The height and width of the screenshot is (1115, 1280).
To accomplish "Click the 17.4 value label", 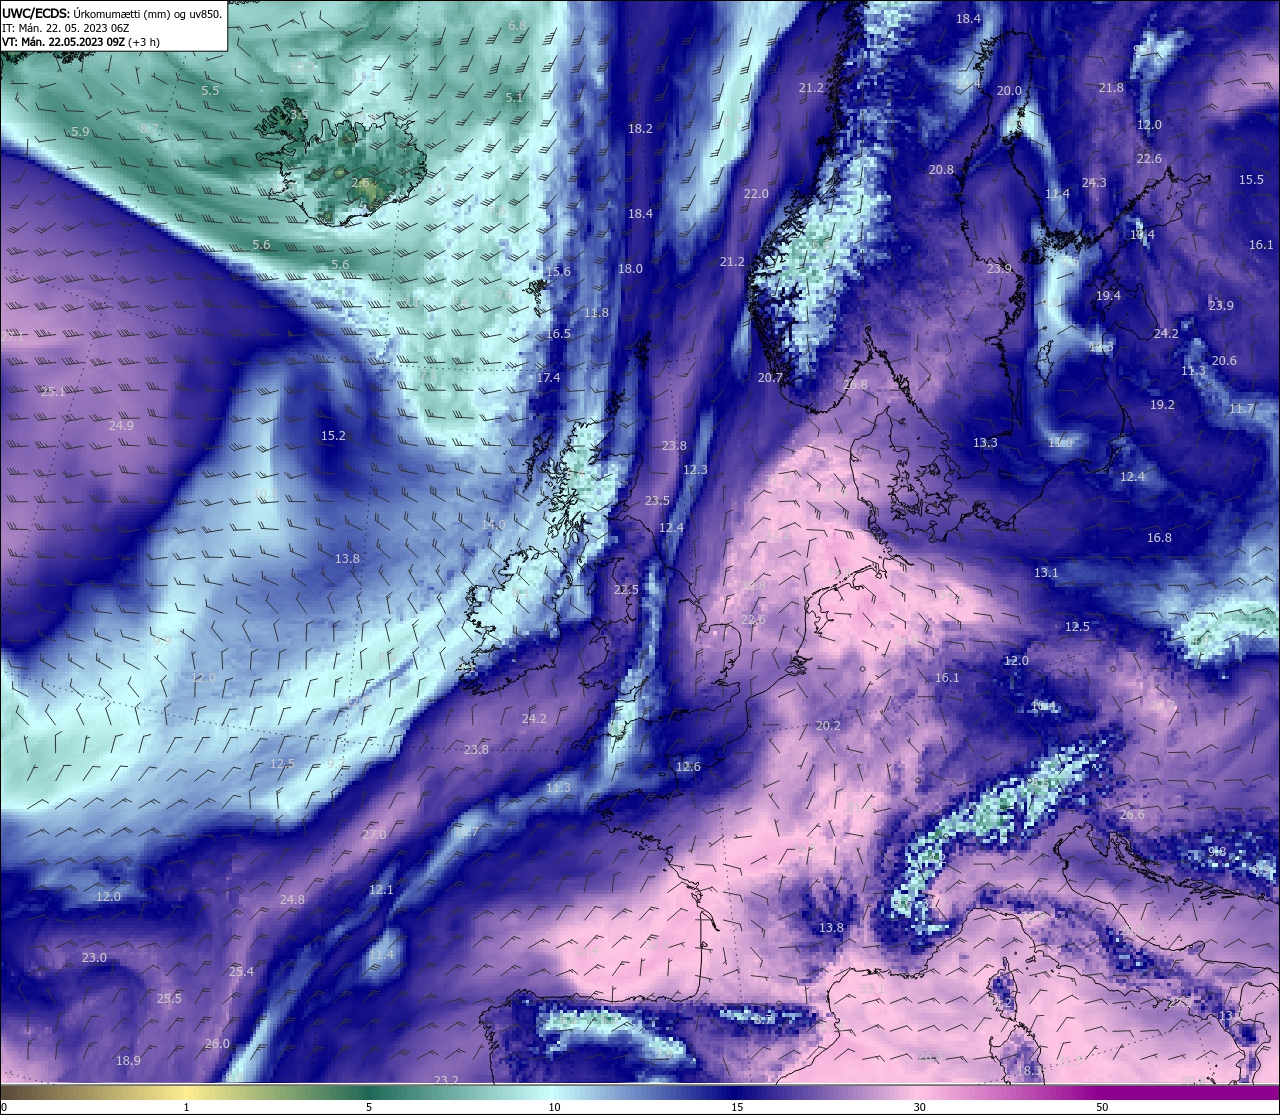I will point(548,377).
